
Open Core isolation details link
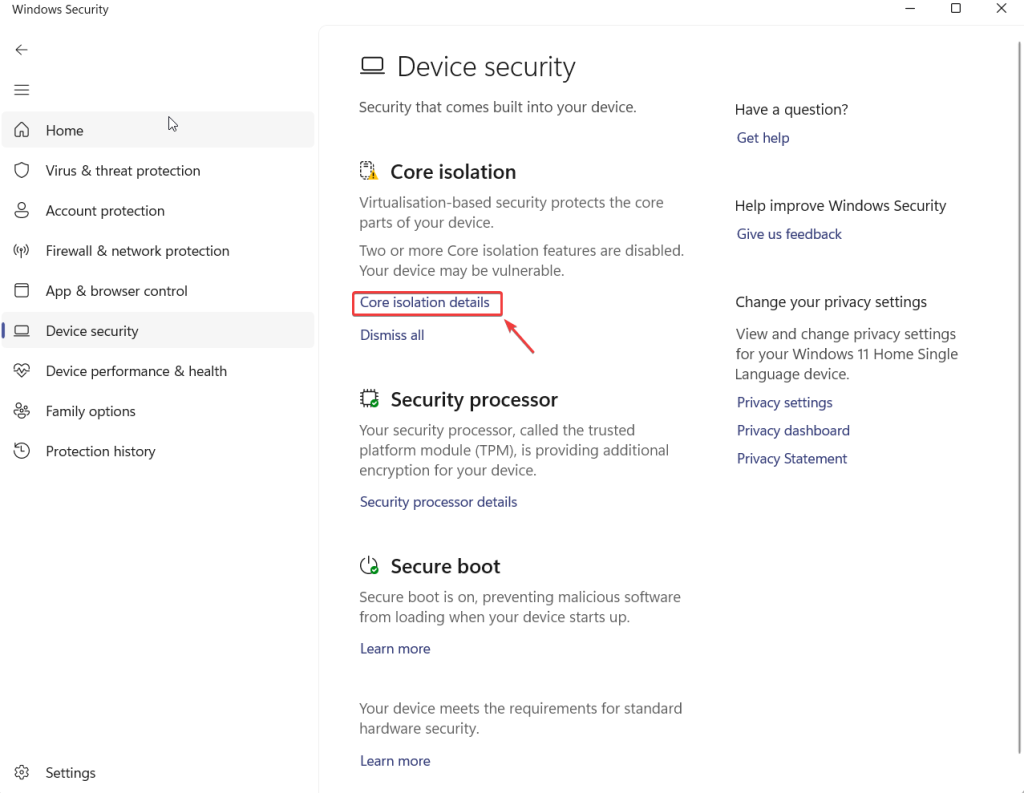tap(425, 303)
